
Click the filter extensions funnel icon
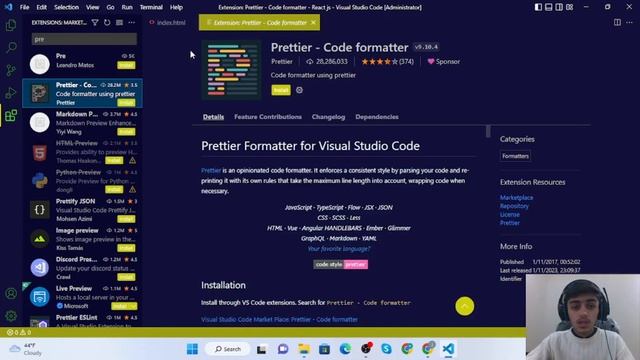pyautogui.click(x=95, y=22)
